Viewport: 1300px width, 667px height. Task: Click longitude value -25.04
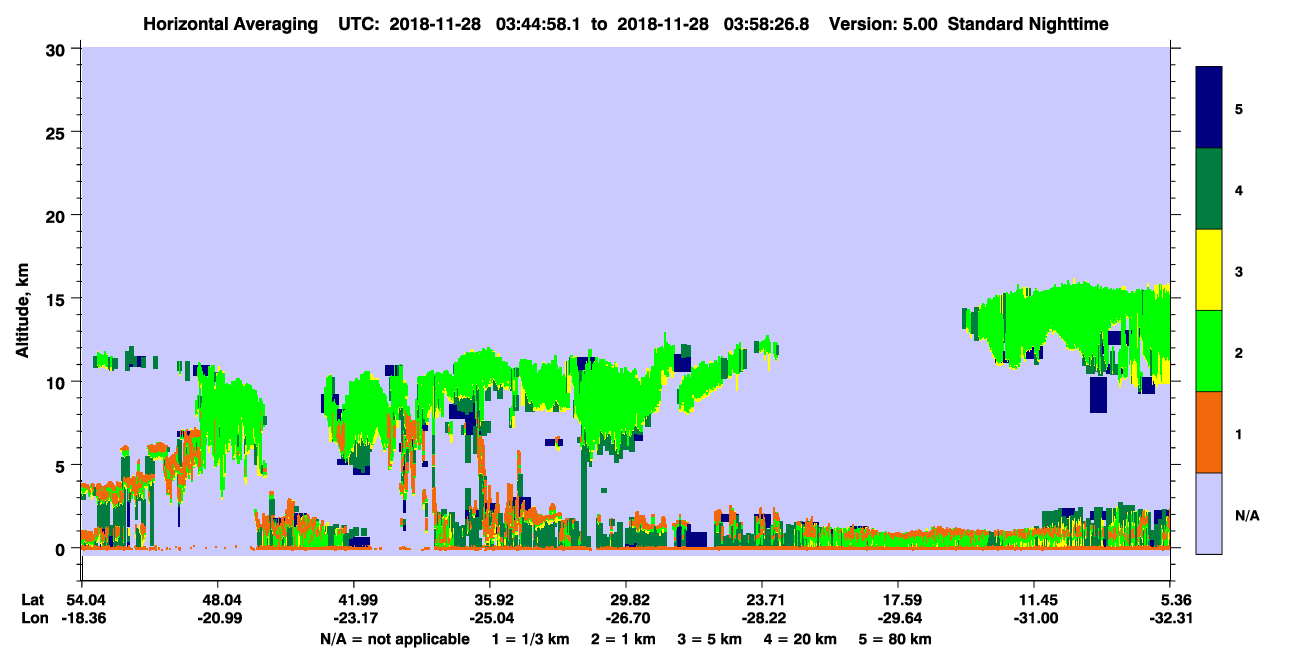click(x=489, y=618)
